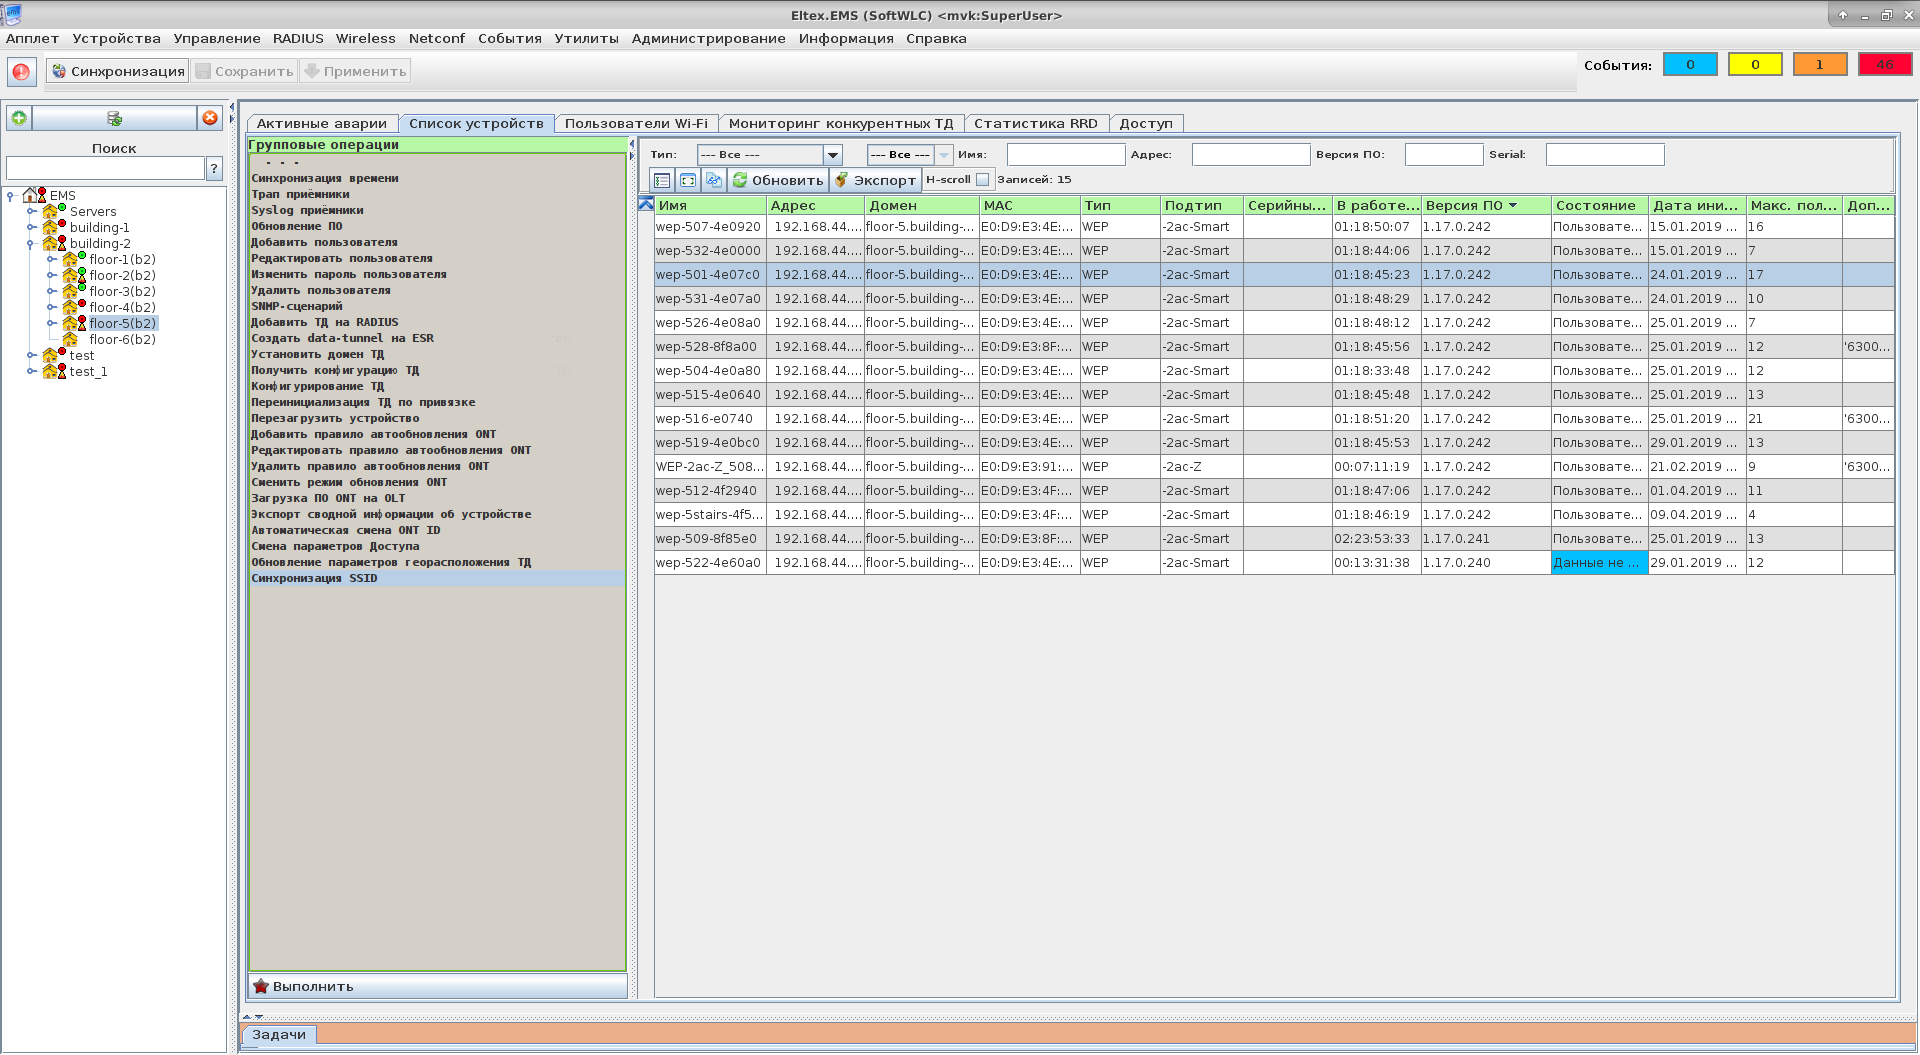Open the search help question-mark button
This screenshot has height=1055, width=1920.
tap(214, 169)
